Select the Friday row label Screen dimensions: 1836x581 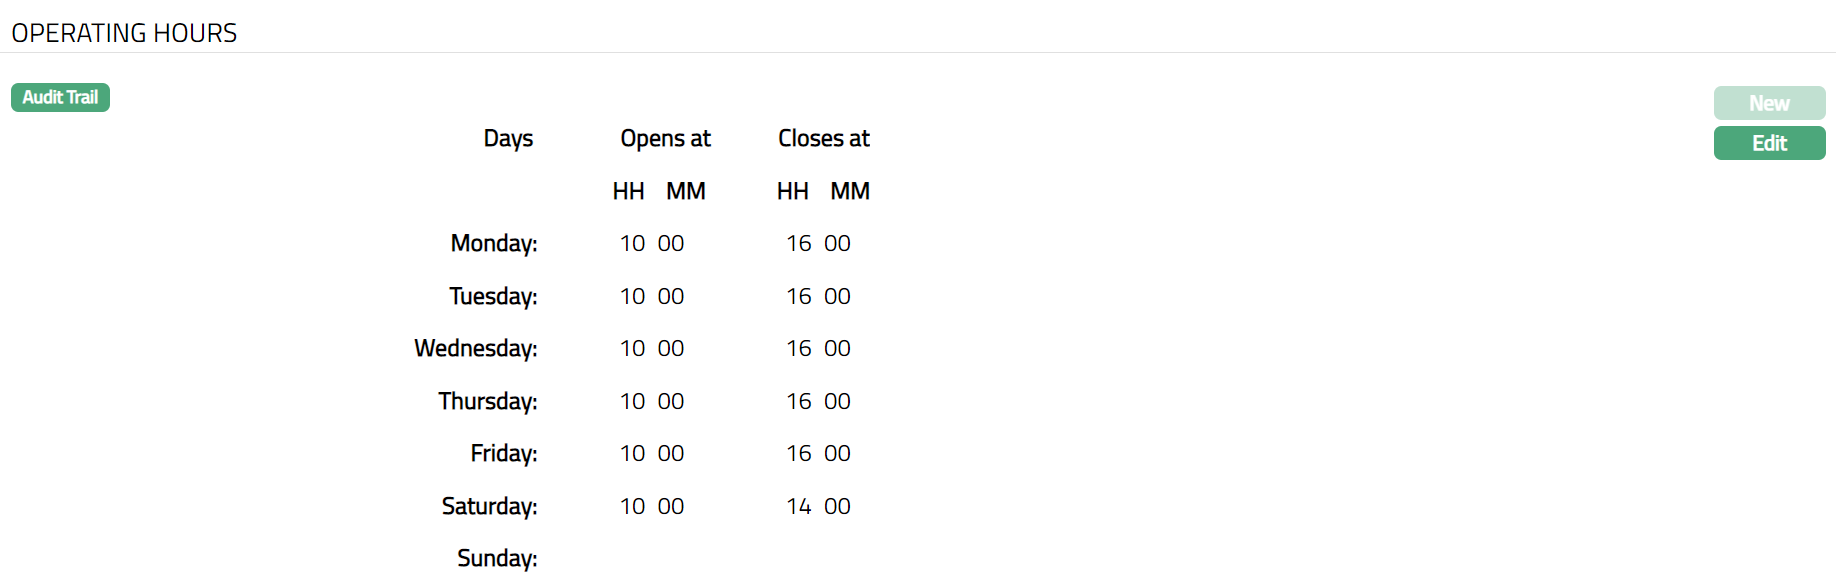point(503,453)
